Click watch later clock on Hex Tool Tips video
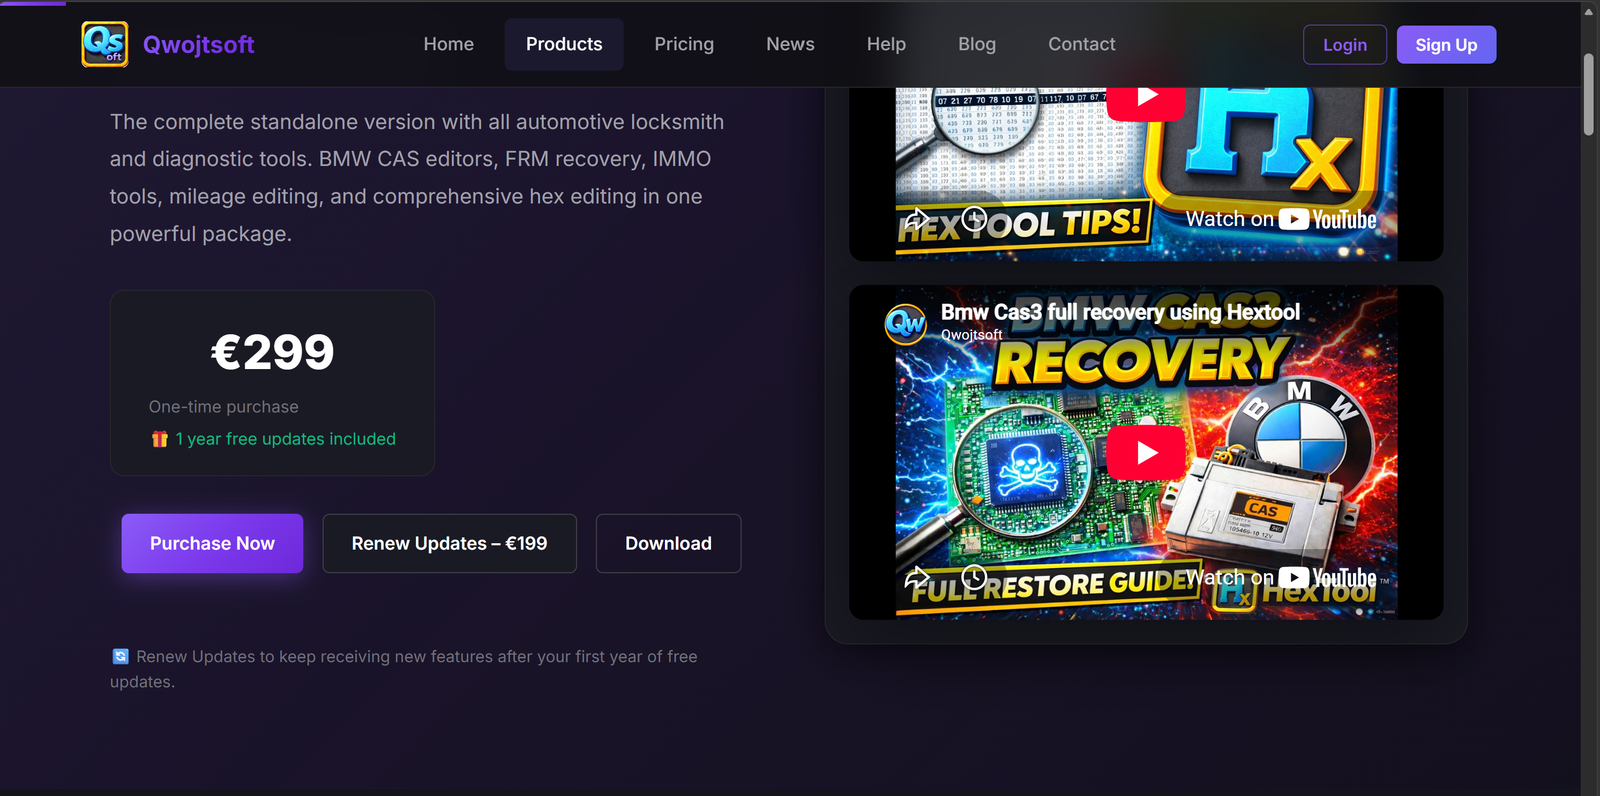1600x796 pixels. (974, 218)
